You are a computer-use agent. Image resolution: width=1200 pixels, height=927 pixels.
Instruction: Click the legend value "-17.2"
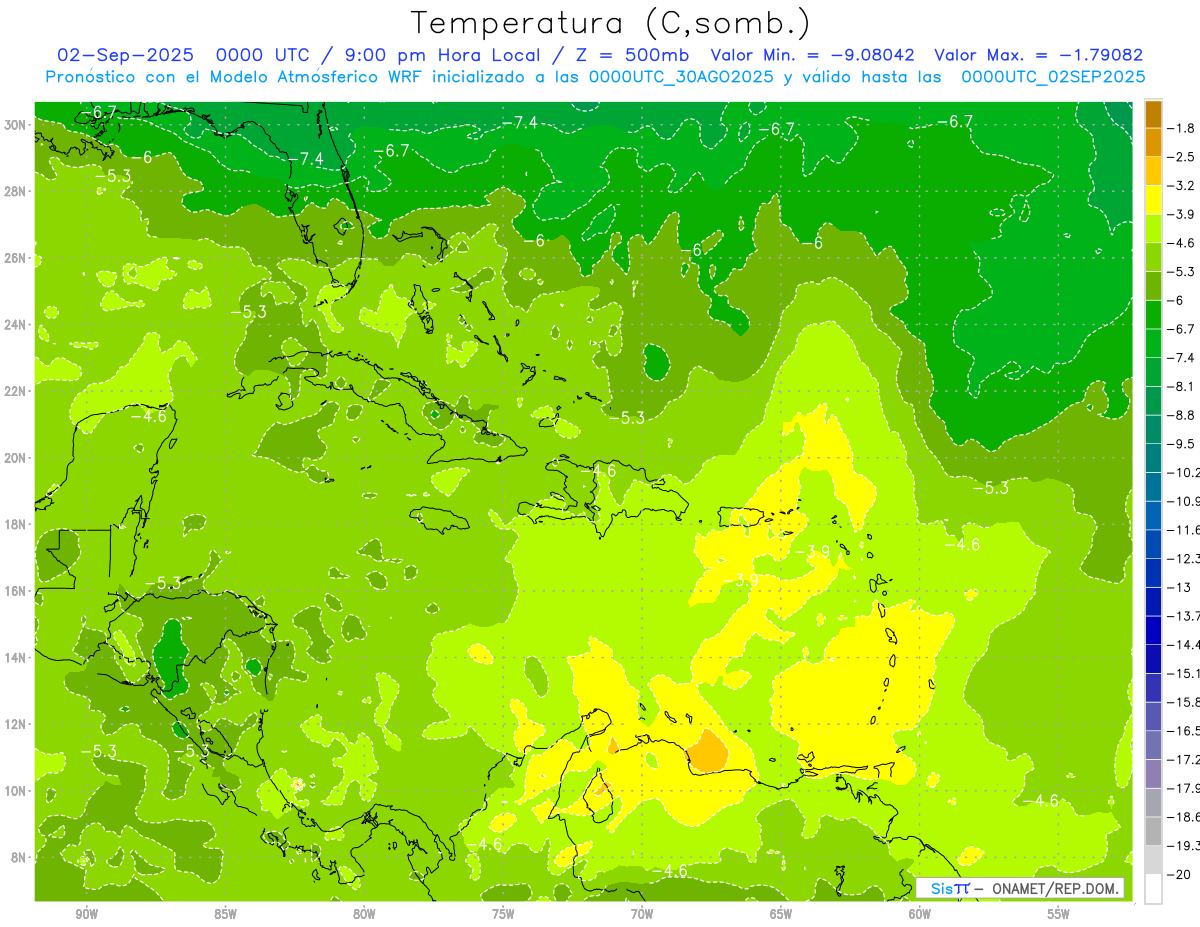tap(1184, 760)
